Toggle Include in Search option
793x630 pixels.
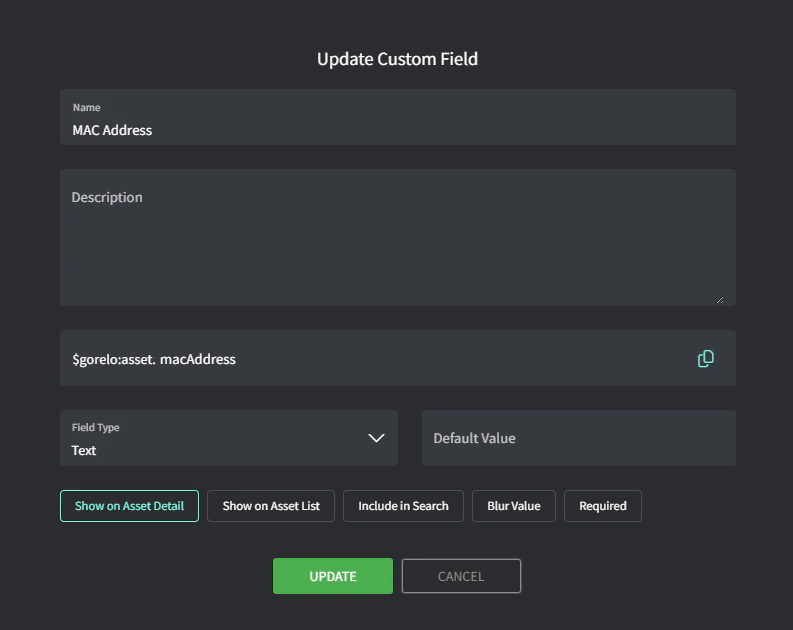(403, 506)
